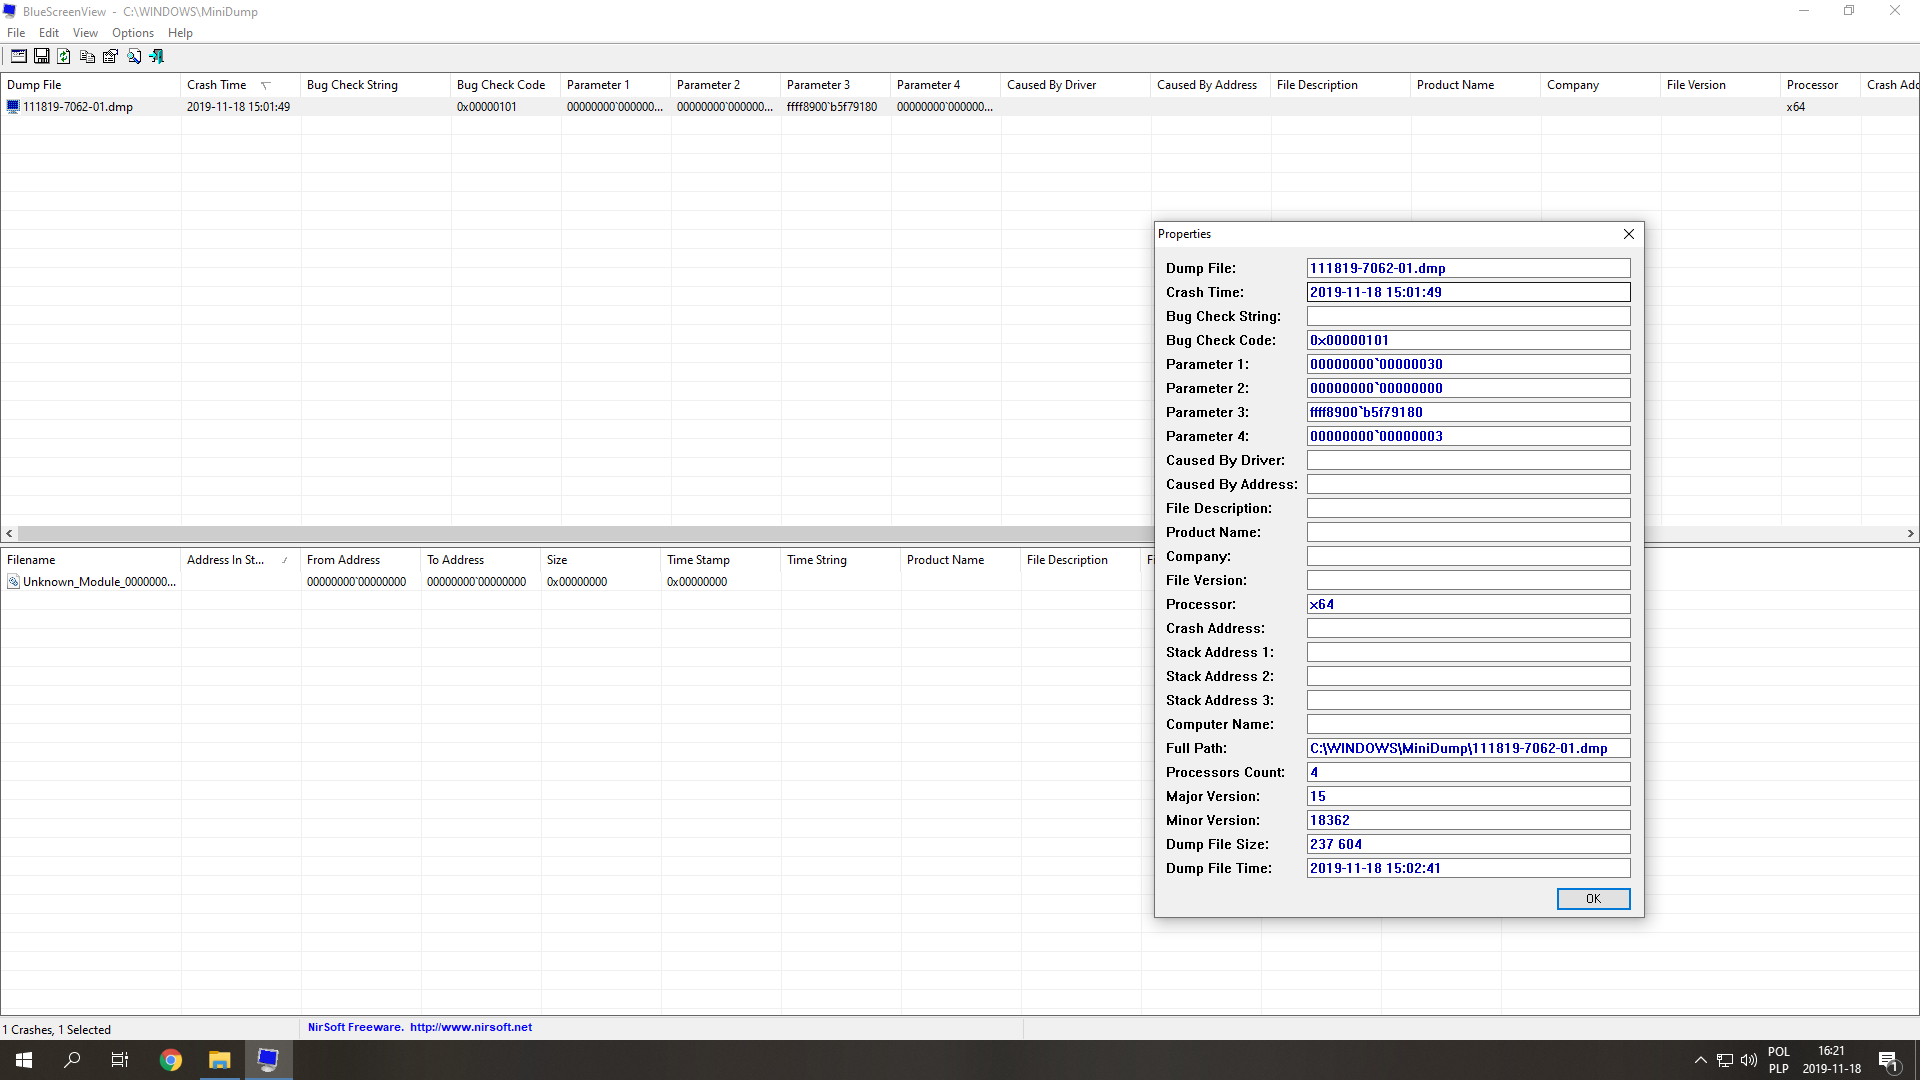Open the Edit menu
1920x1080 pixels.
coord(49,33)
